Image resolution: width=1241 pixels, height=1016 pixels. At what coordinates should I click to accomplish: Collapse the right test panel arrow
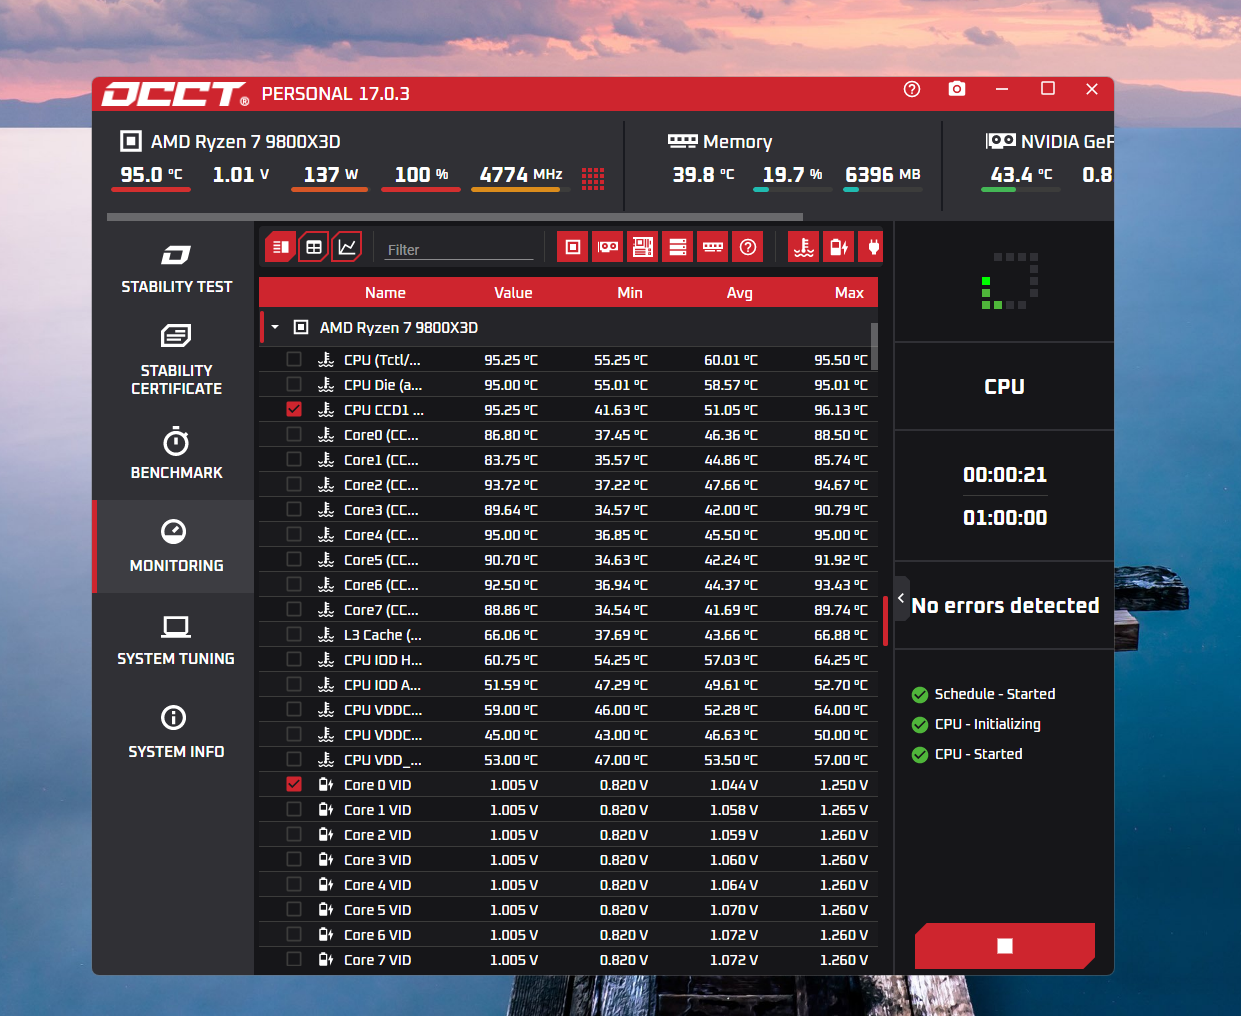[x=901, y=598]
